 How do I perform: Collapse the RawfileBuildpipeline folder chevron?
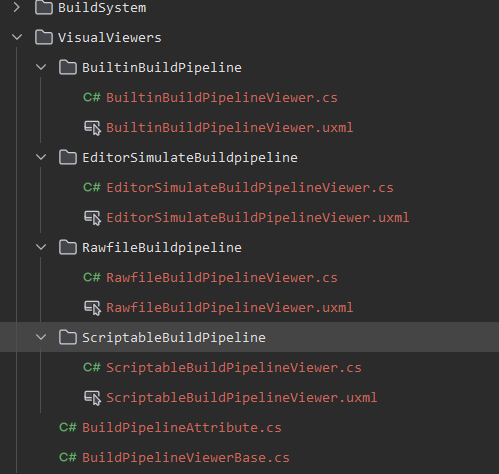tap(41, 247)
